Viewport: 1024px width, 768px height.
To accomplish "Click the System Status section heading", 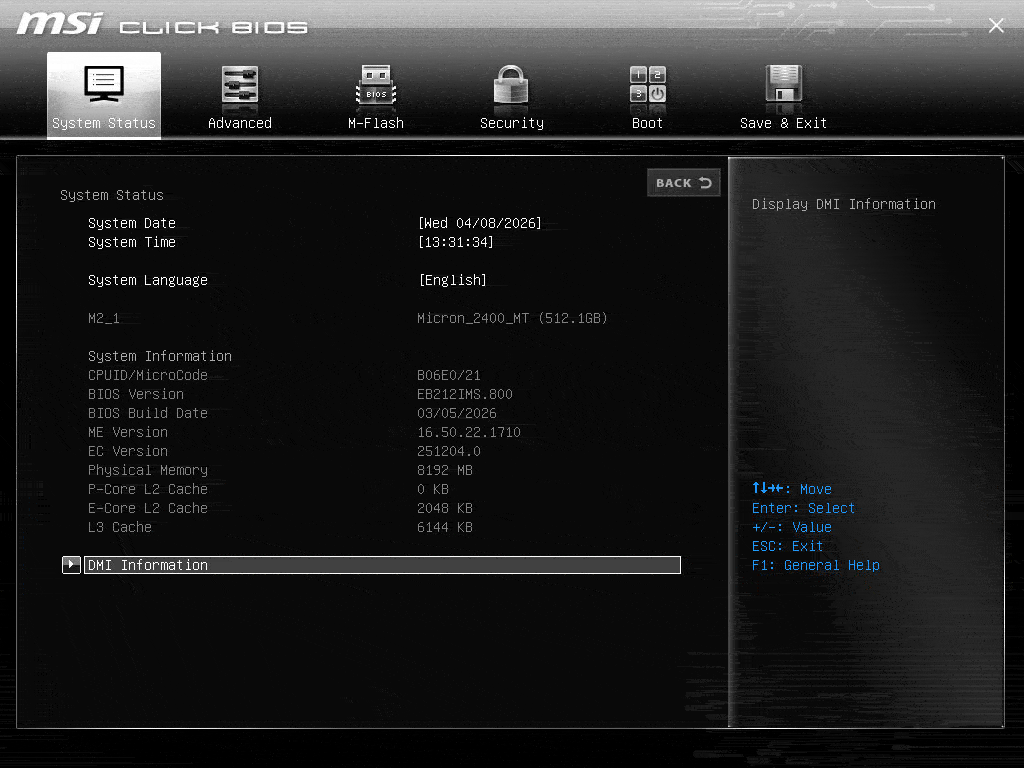I will [112, 195].
